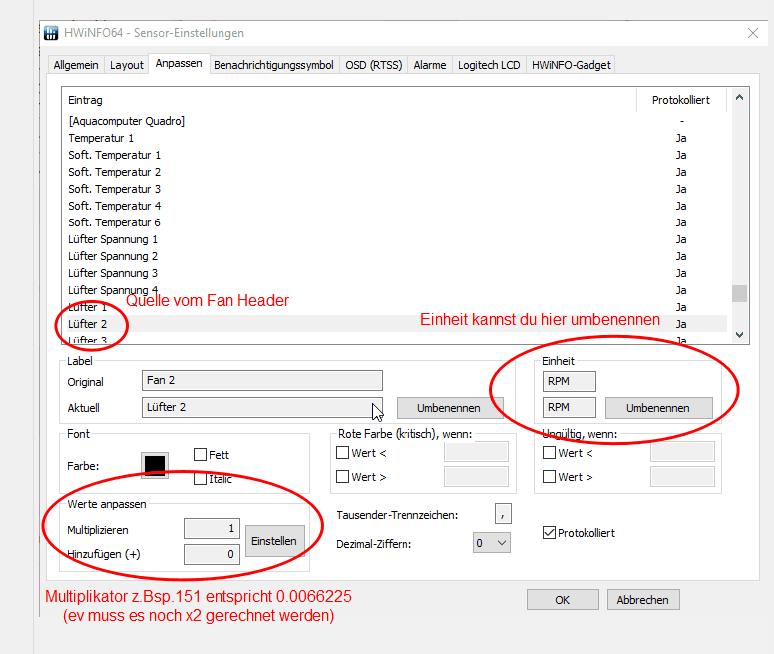Click the Original label field 'Fan 2'
The height and width of the screenshot is (654, 774).
coord(262,381)
